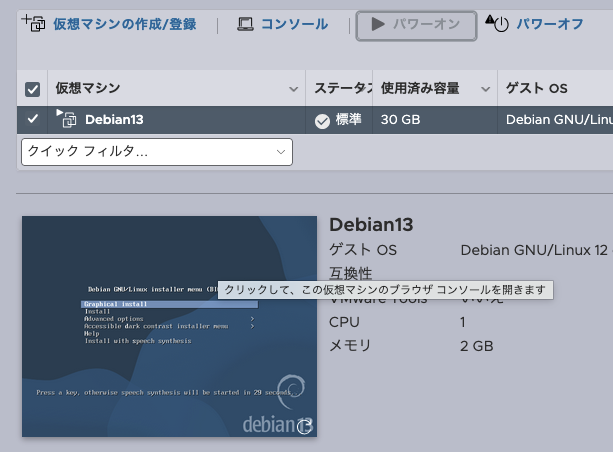This screenshot has height=452, width=613.
Task: Open 仮想マシンの作成/登録 link
Action: pos(125,24)
